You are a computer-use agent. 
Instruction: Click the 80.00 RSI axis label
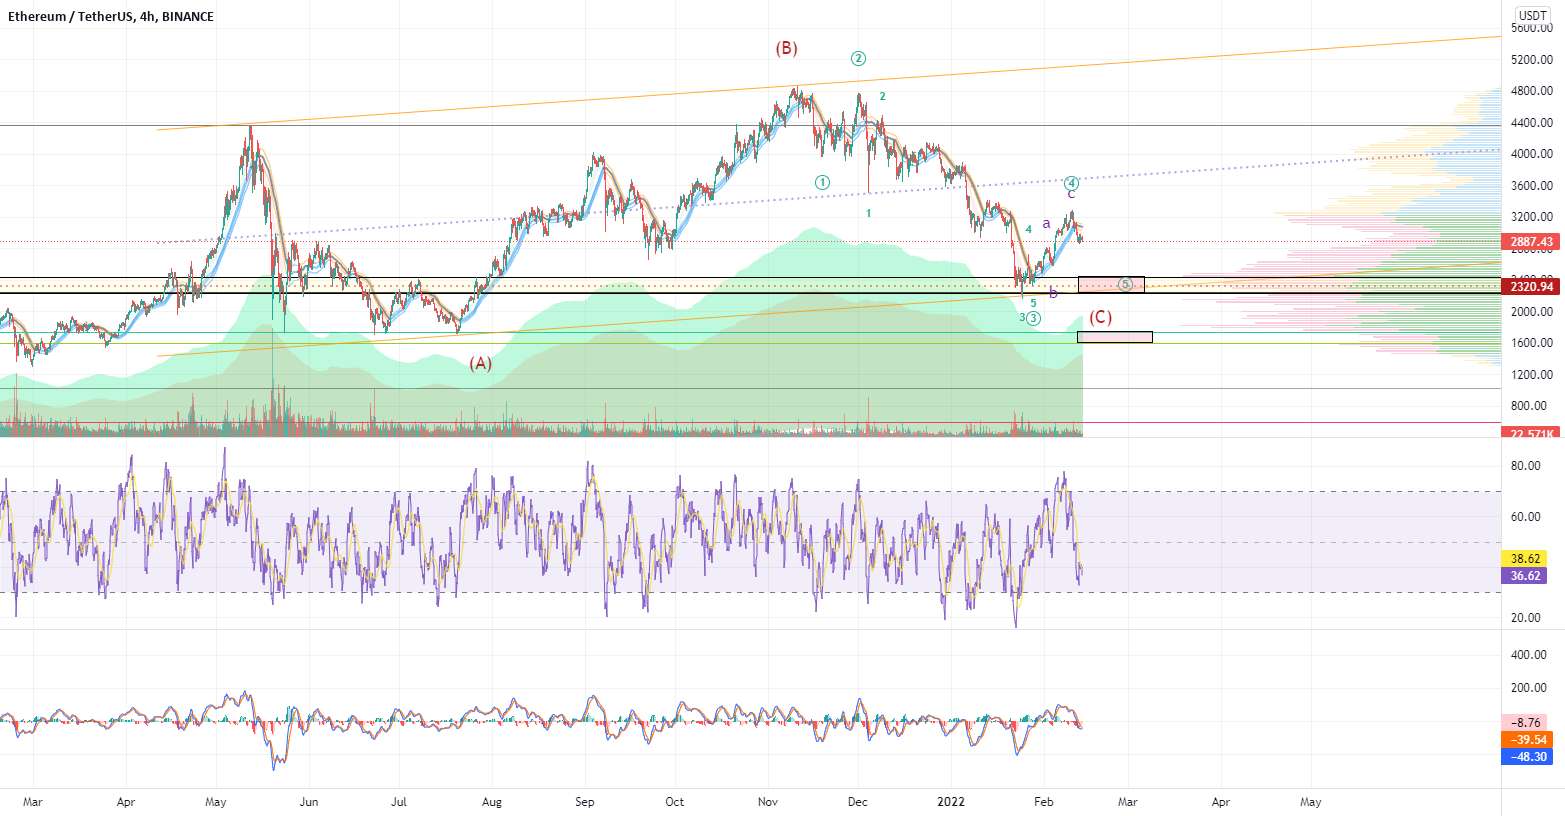click(x=1525, y=466)
